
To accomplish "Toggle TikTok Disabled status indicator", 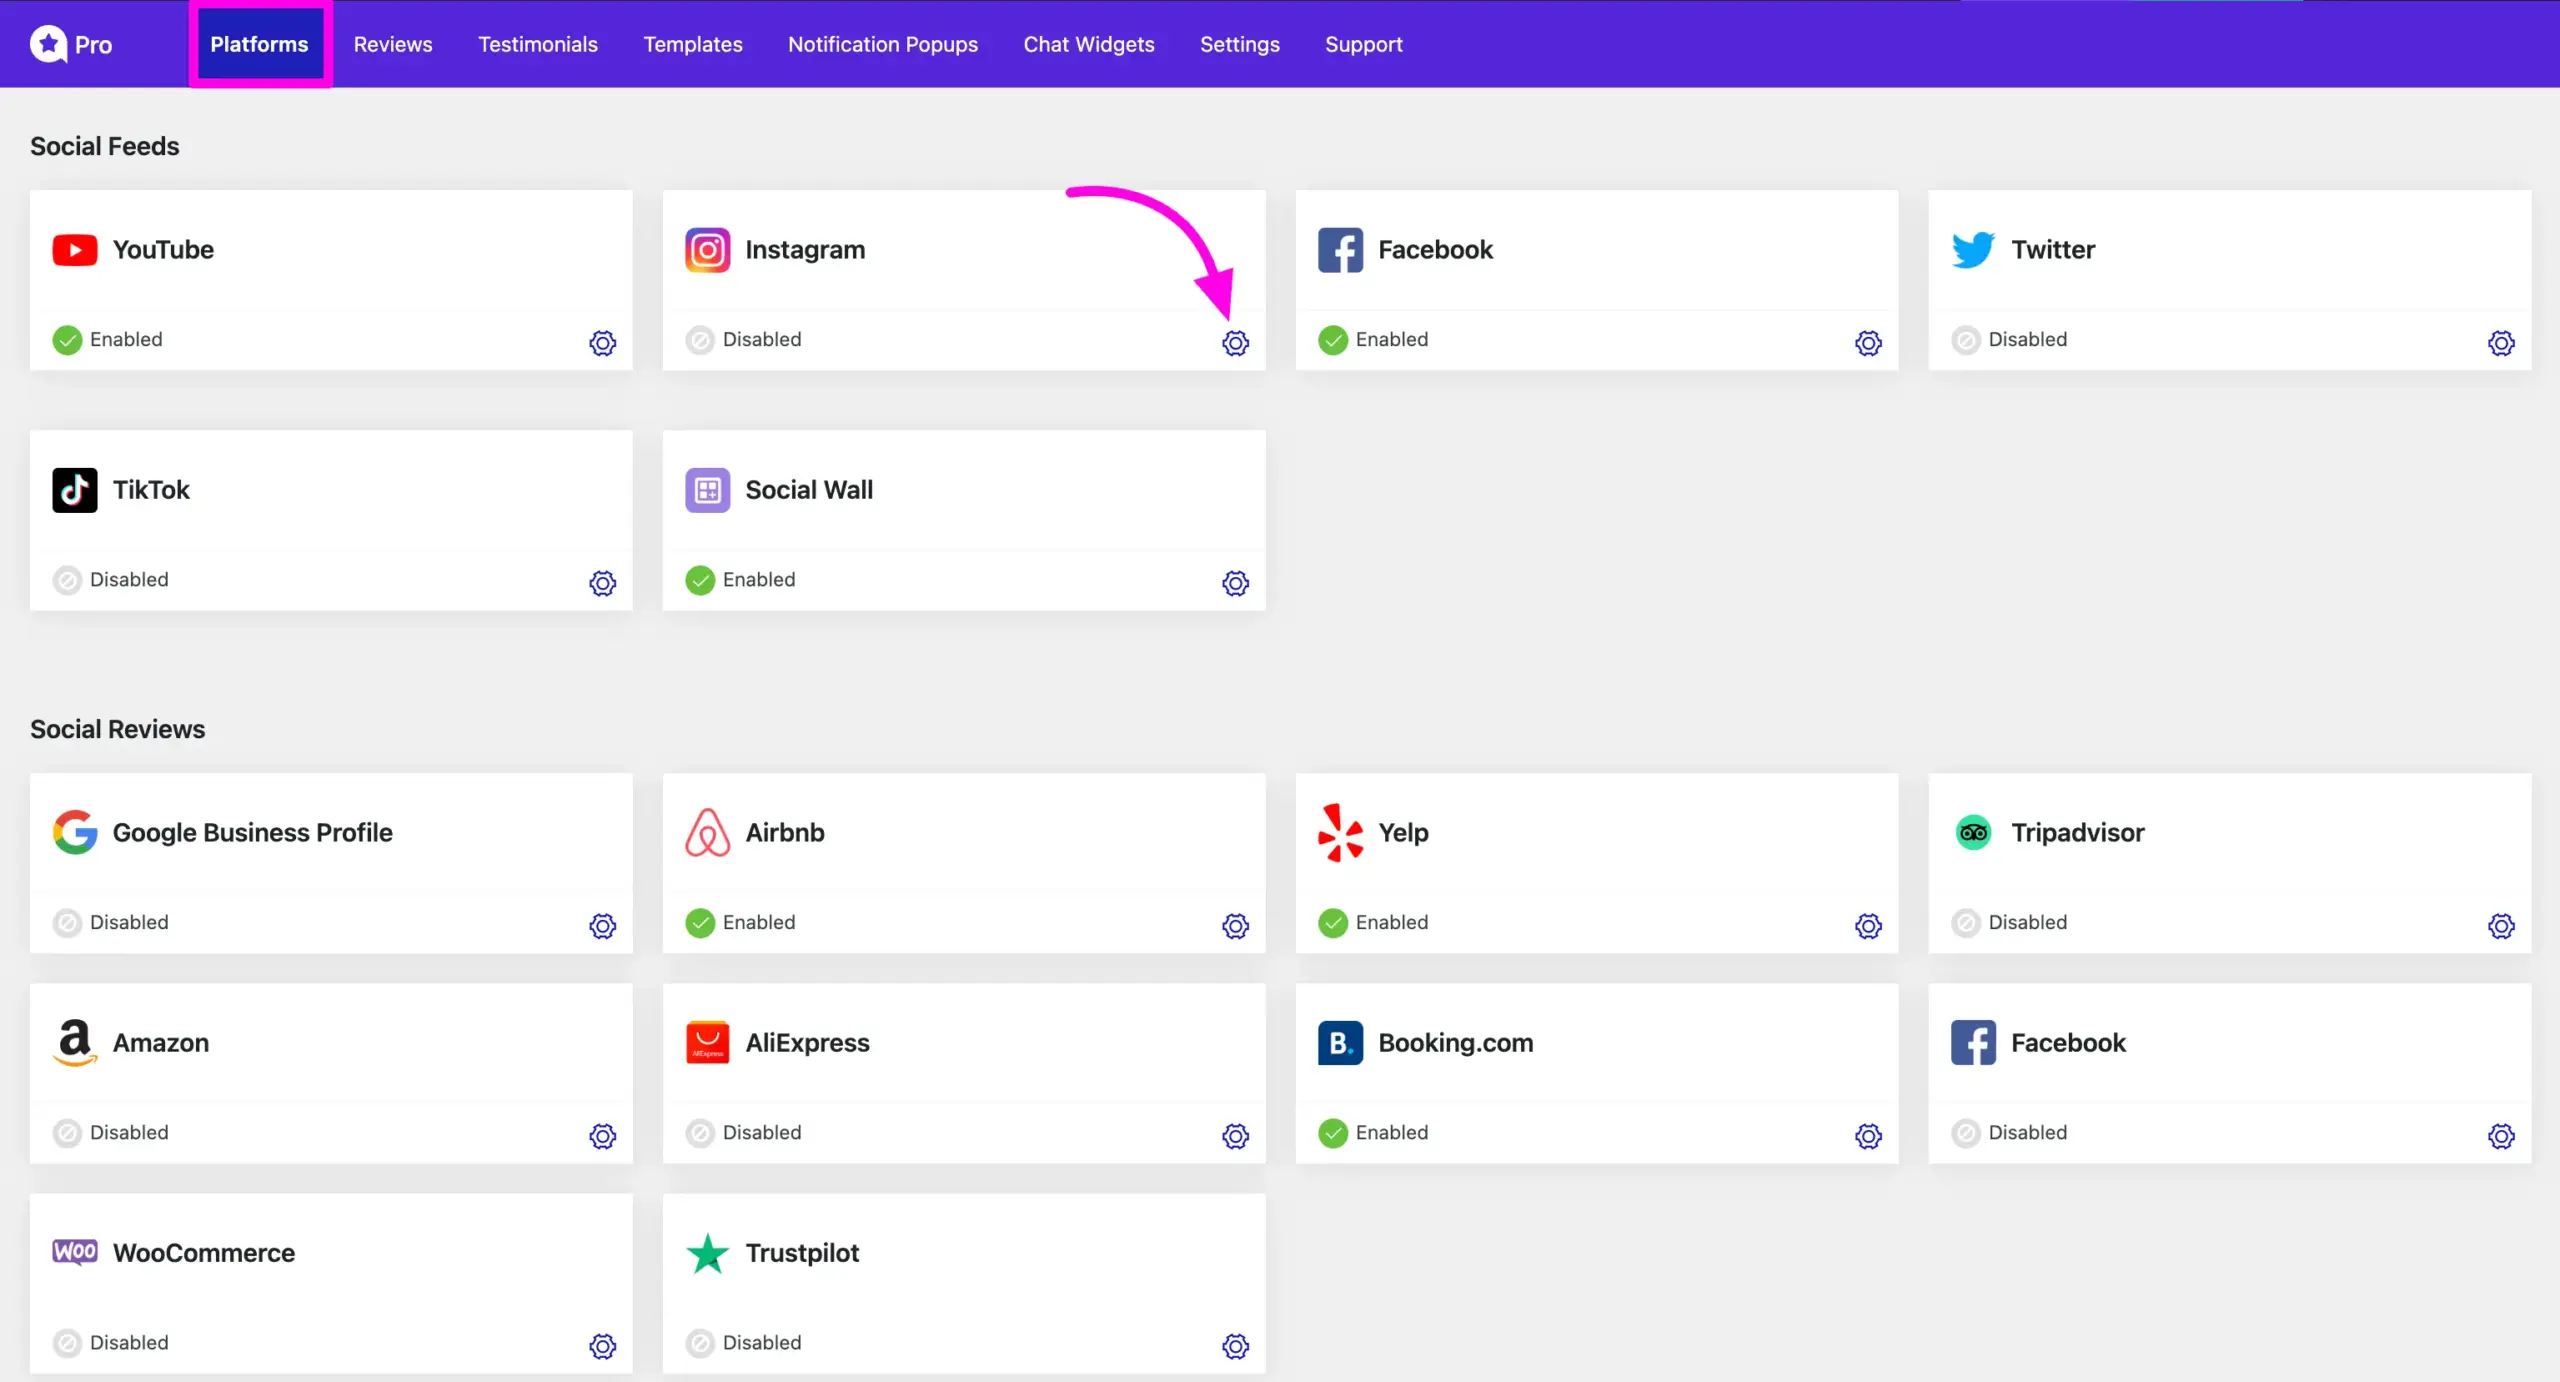I will pyautogui.click(x=67, y=580).
